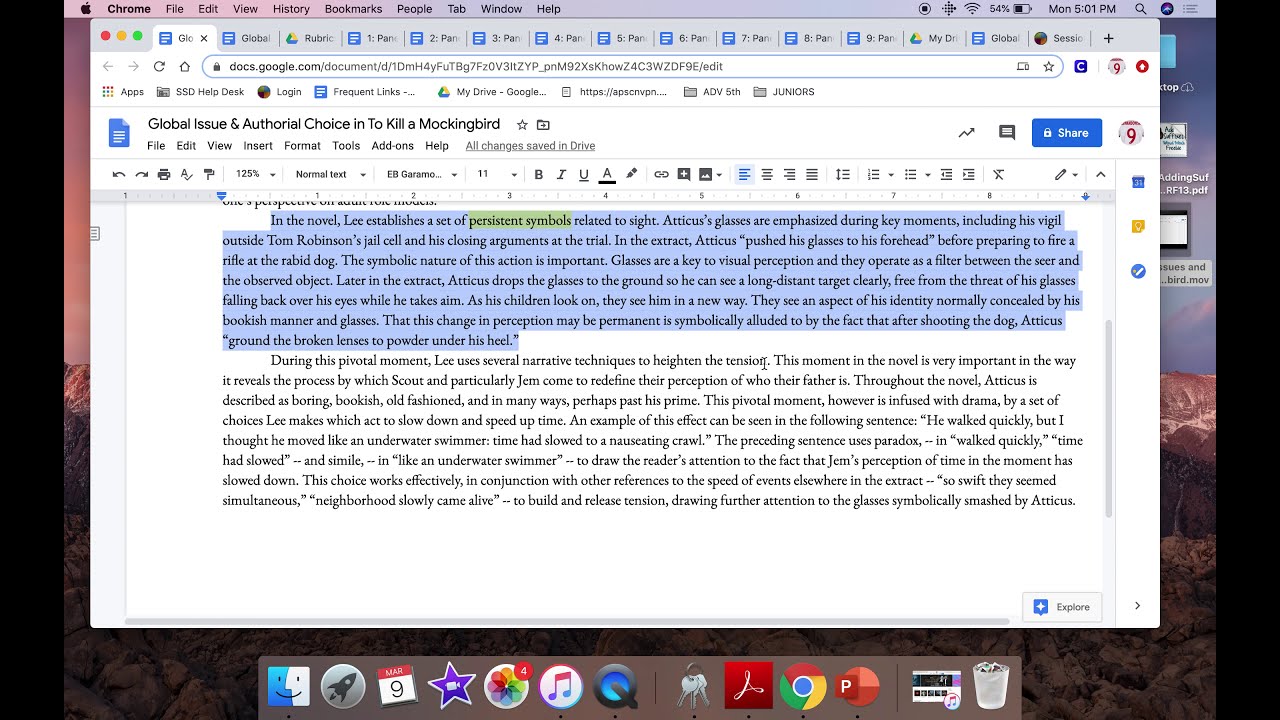Toggle underline formatting
This screenshot has width=1280, height=720.
click(584, 174)
